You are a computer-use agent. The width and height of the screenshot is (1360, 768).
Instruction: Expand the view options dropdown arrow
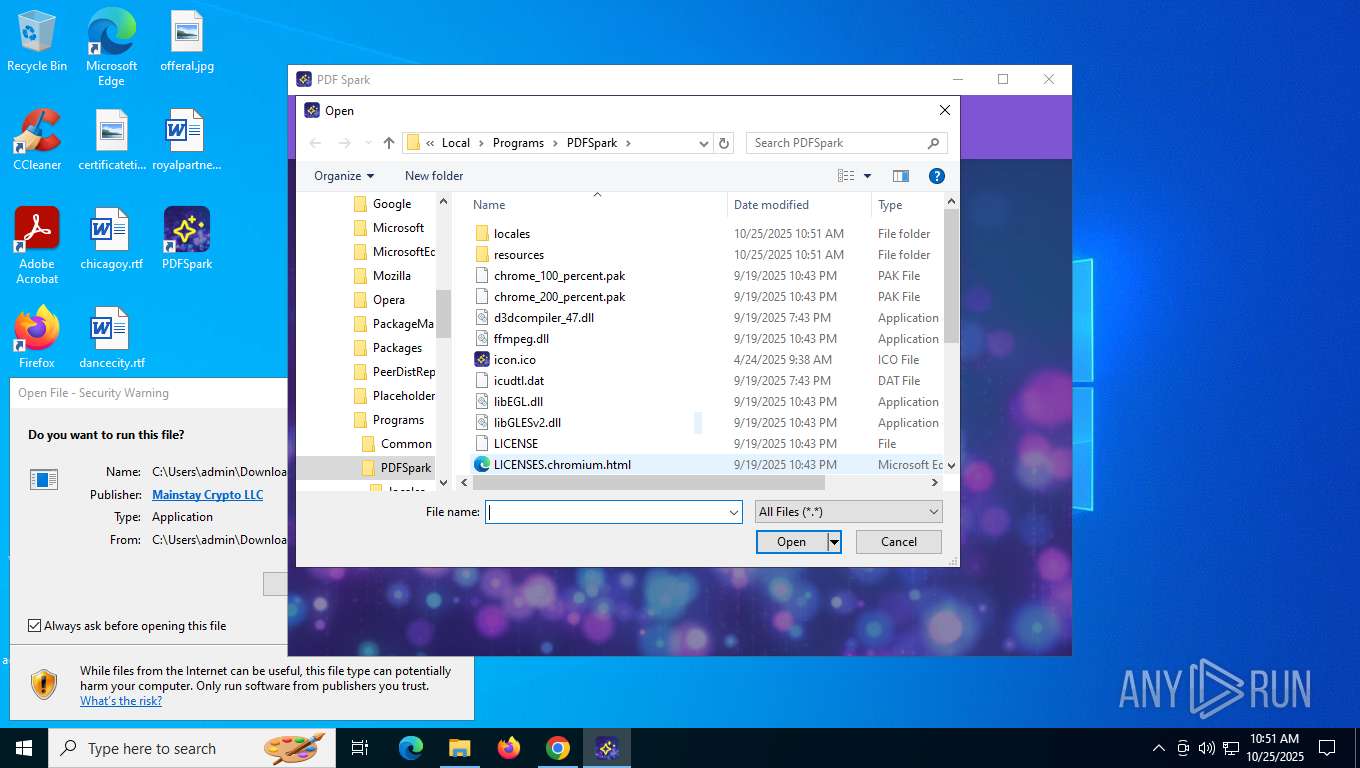pyautogui.click(x=867, y=176)
